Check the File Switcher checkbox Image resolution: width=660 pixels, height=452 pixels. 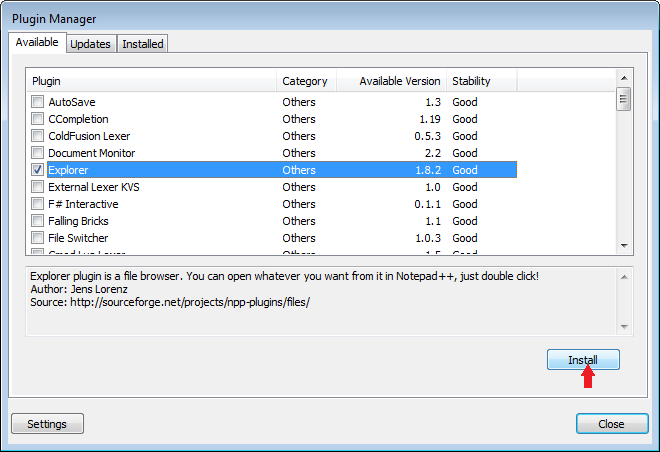coord(38,238)
